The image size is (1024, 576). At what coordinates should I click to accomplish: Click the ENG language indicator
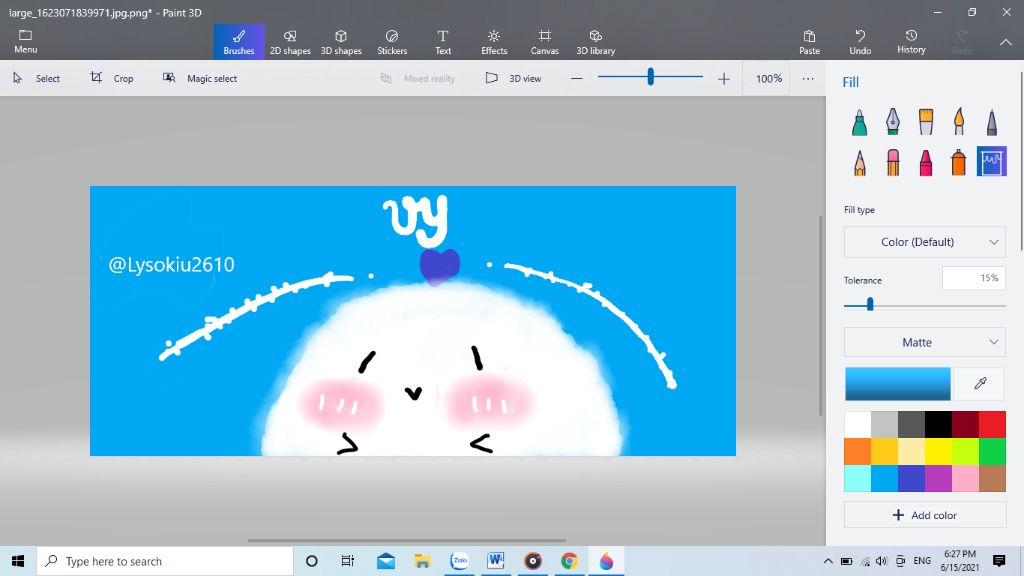(x=922, y=561)
